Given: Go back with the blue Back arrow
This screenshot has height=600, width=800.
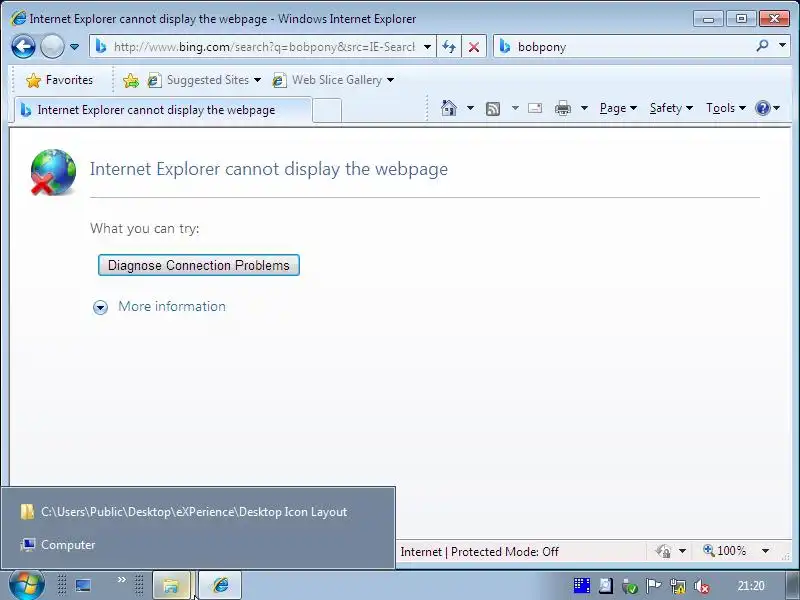Looking at the screenshot, I should pyautogui.click(x=23, y=47).
